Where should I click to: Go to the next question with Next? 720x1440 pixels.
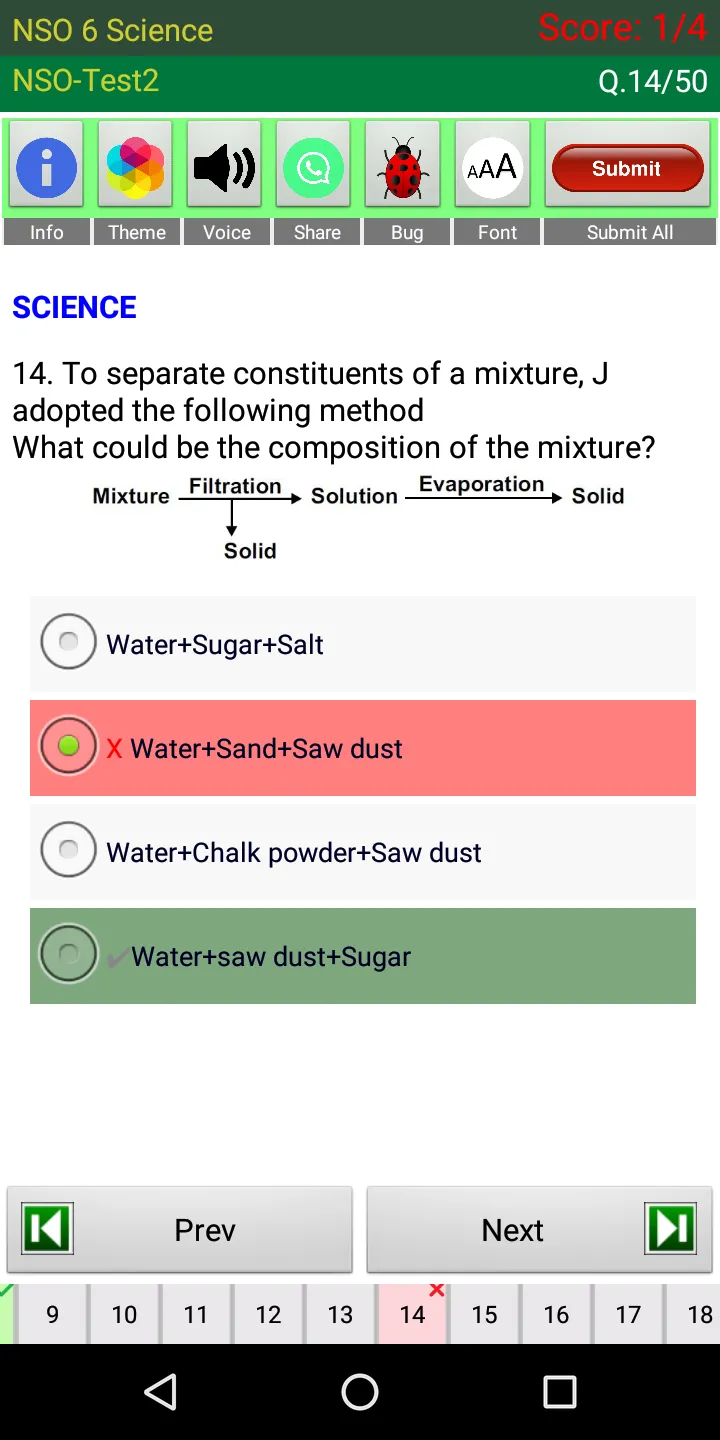click(540, 1230)
